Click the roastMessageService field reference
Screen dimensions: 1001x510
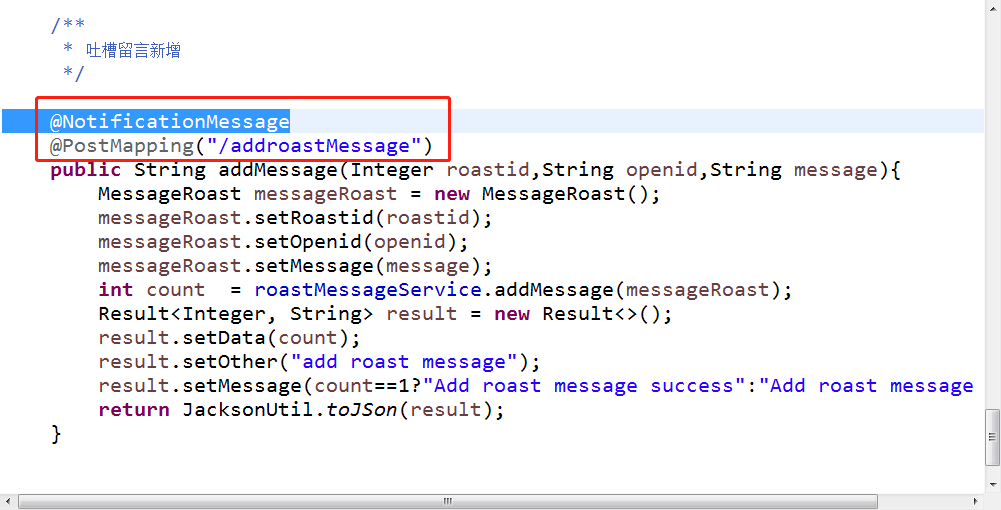click(368, 290)
